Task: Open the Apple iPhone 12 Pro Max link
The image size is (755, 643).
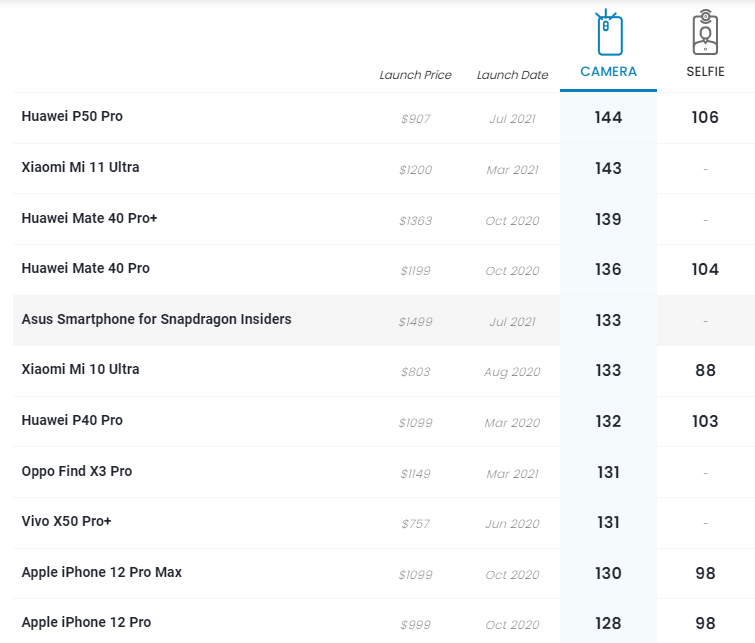Action: [x=101, y=573]
